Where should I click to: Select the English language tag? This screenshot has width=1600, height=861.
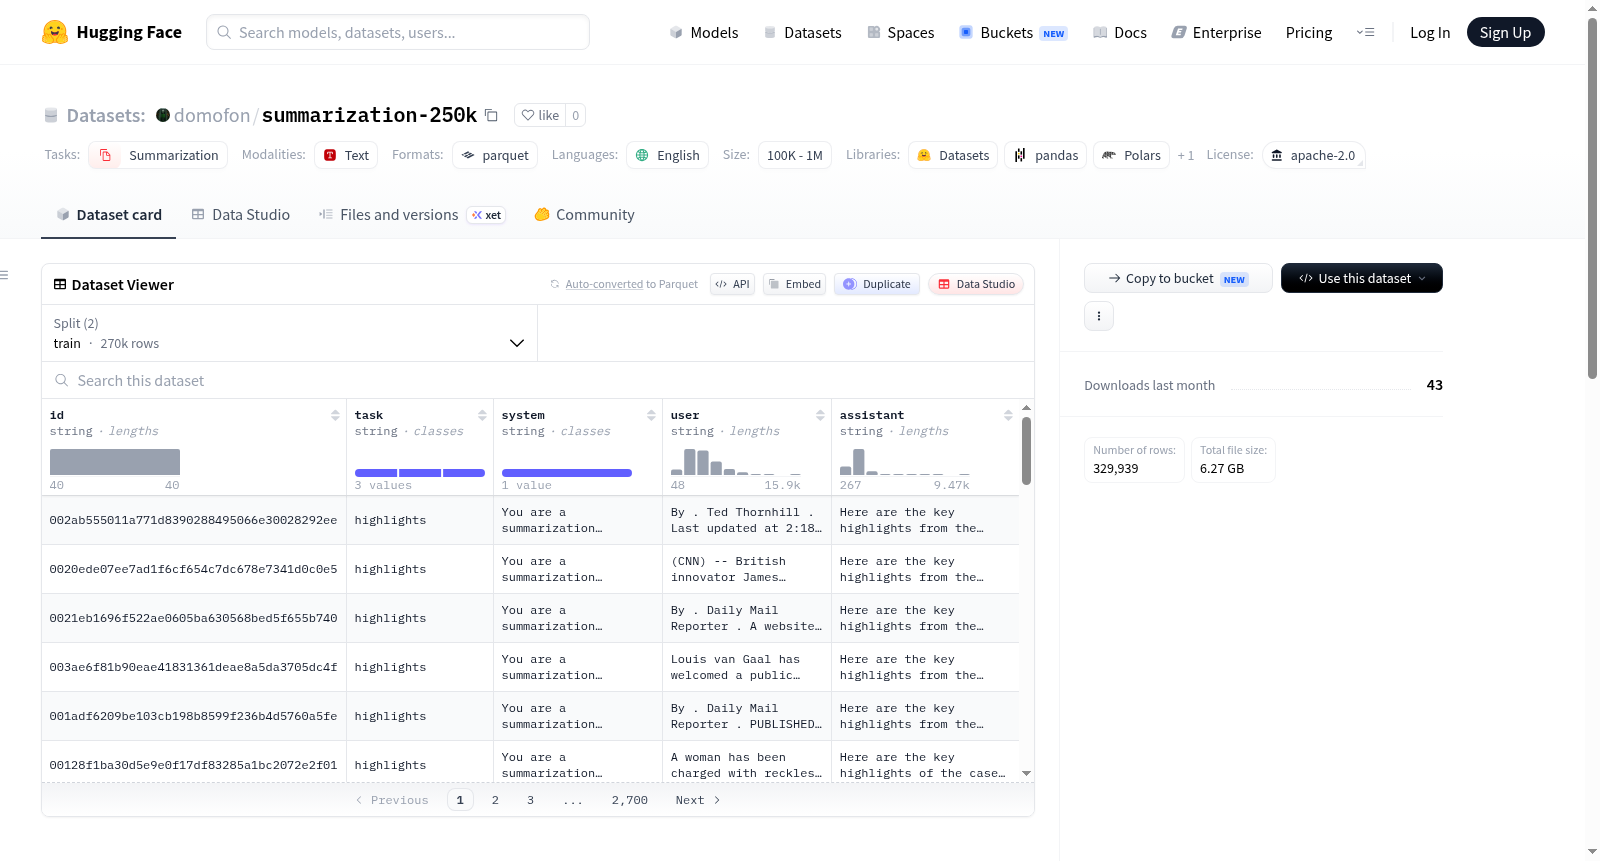coord(668,155)
